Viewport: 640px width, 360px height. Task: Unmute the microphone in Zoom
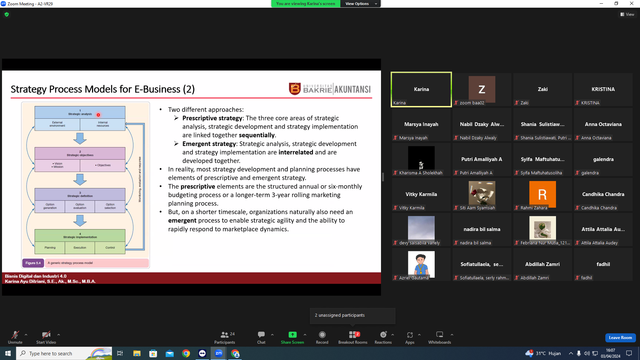point(15,337)
